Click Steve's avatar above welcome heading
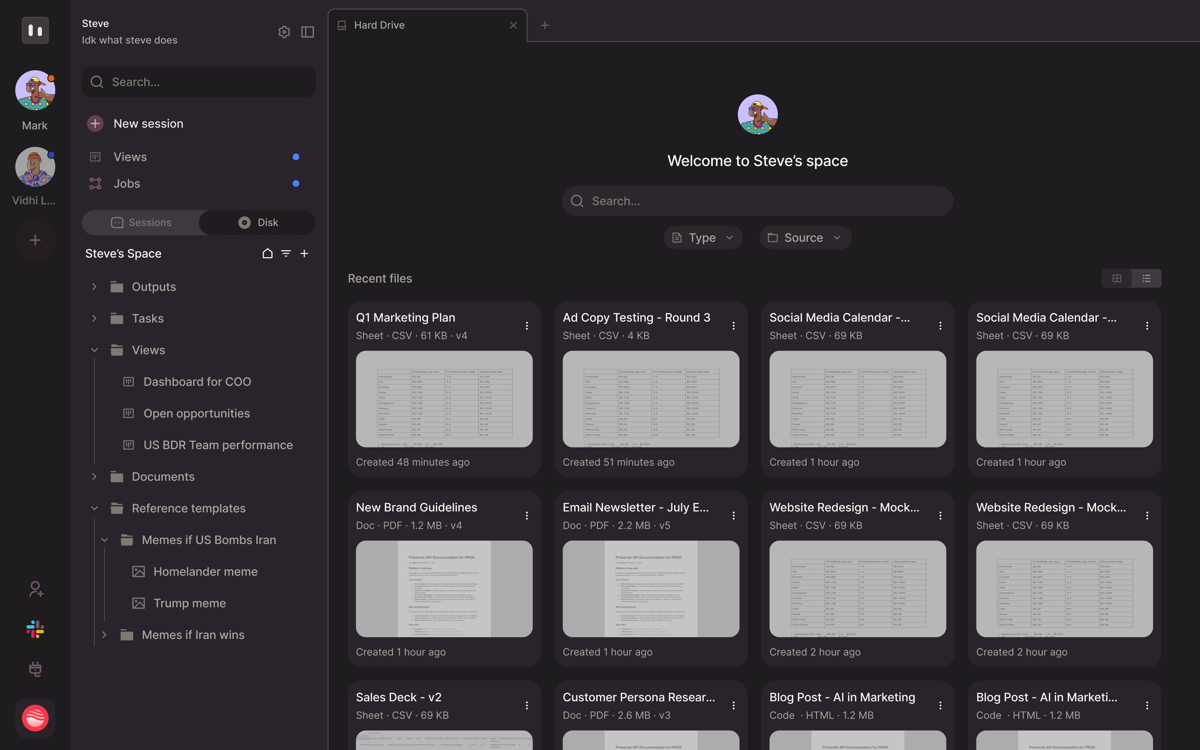This screenshot has height=750, width=1200. [758, 114]
